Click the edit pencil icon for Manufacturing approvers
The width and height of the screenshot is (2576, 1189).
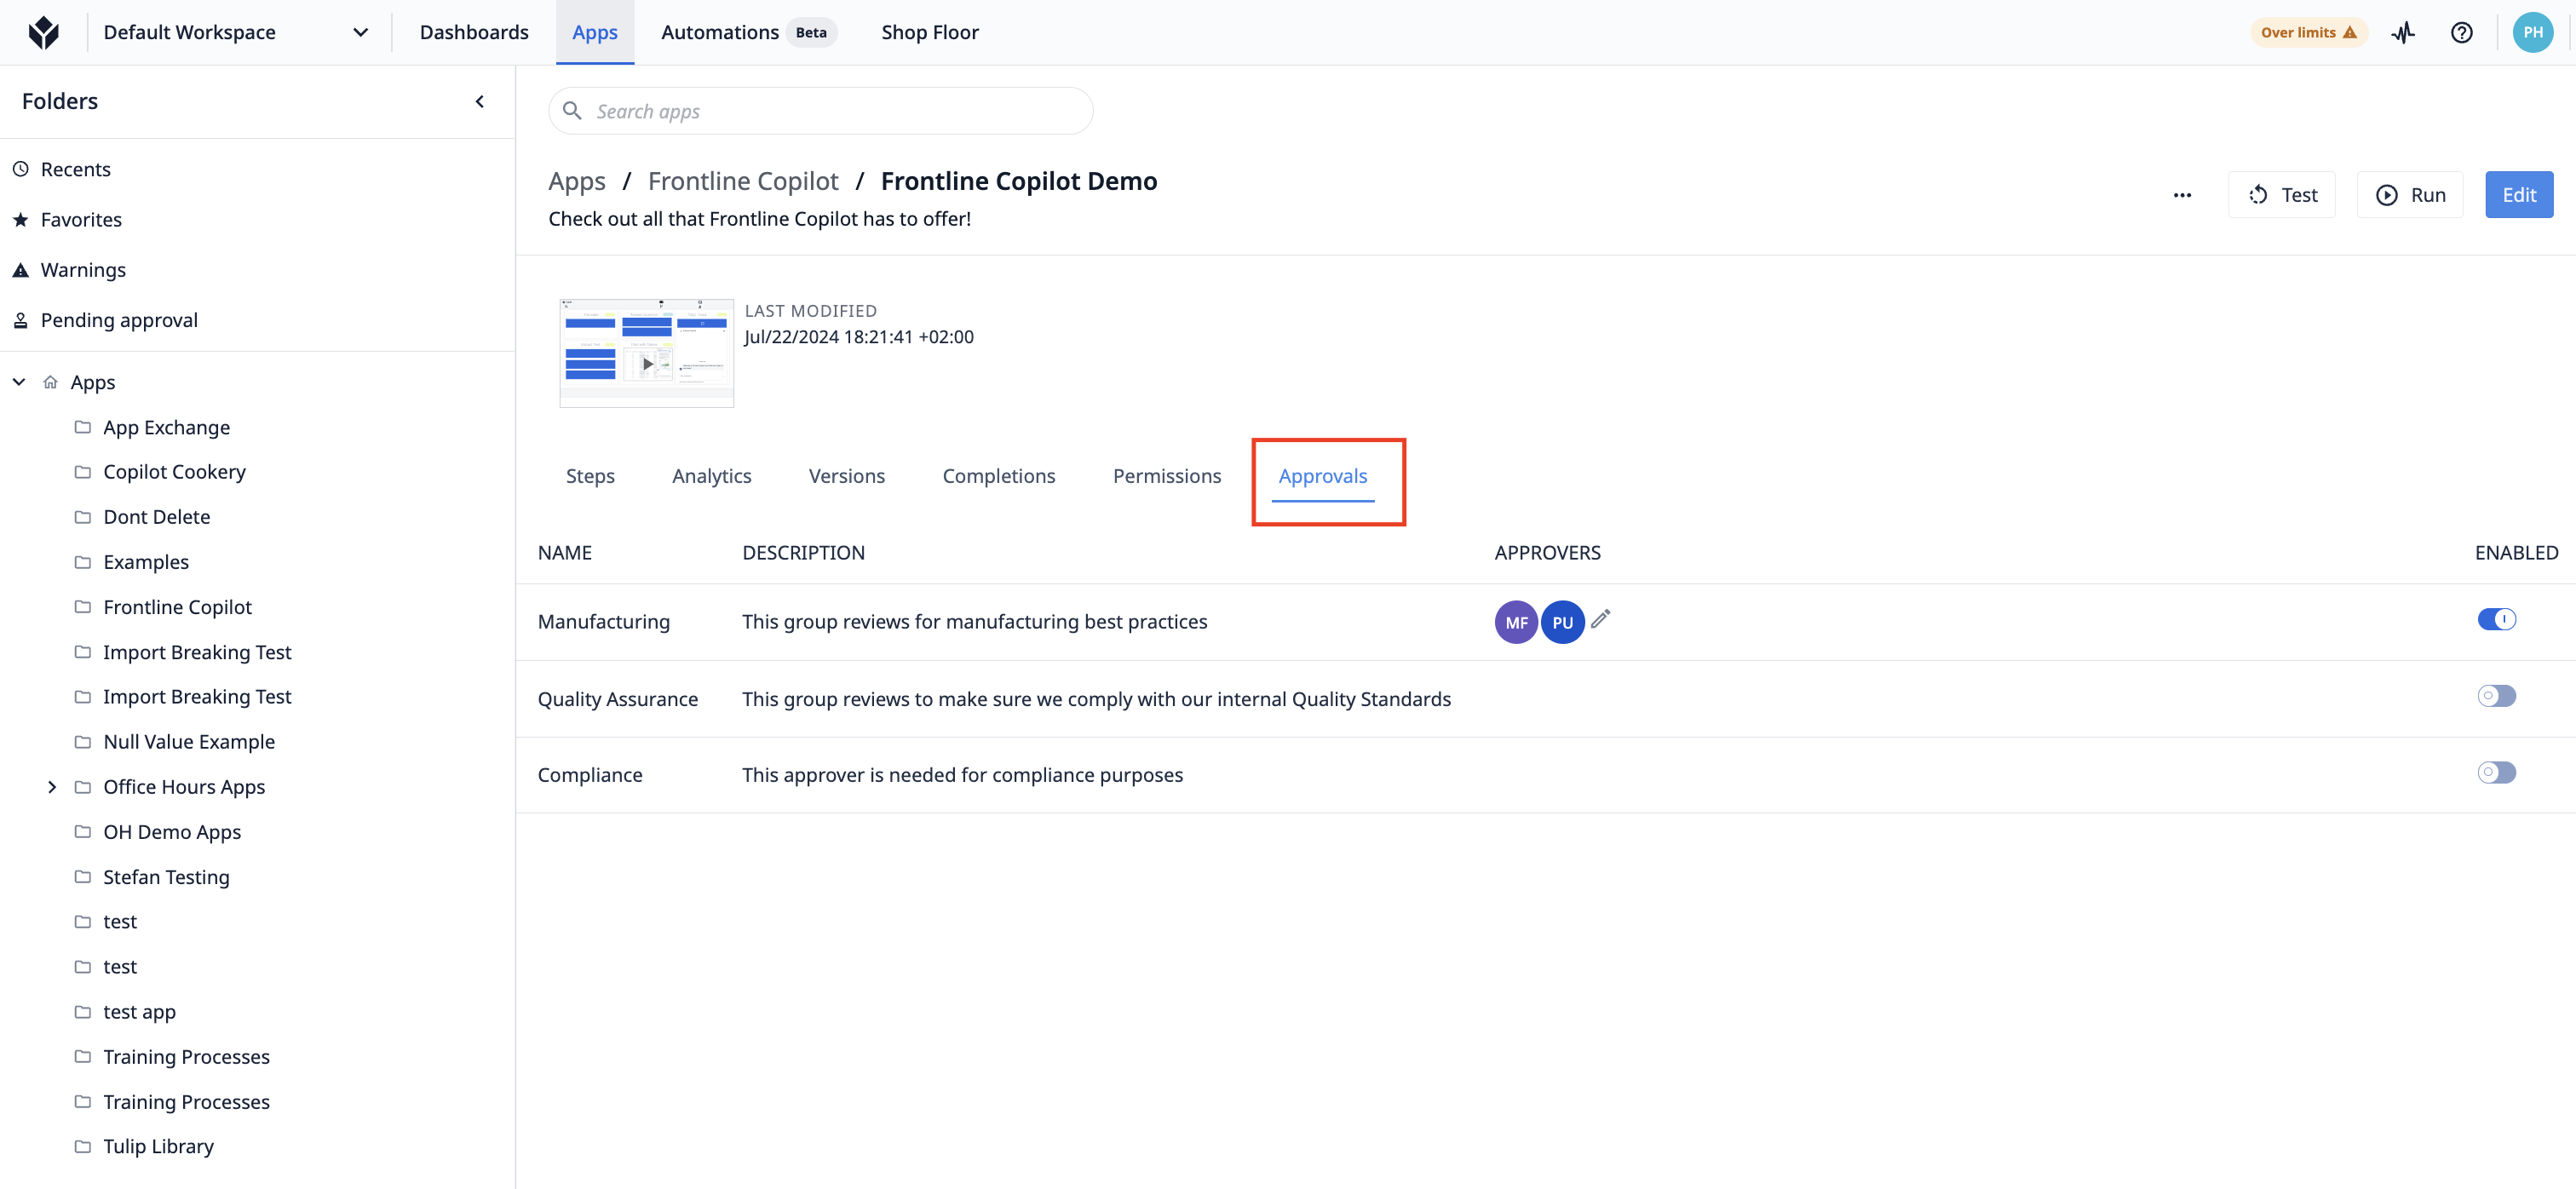(1598, 619)
